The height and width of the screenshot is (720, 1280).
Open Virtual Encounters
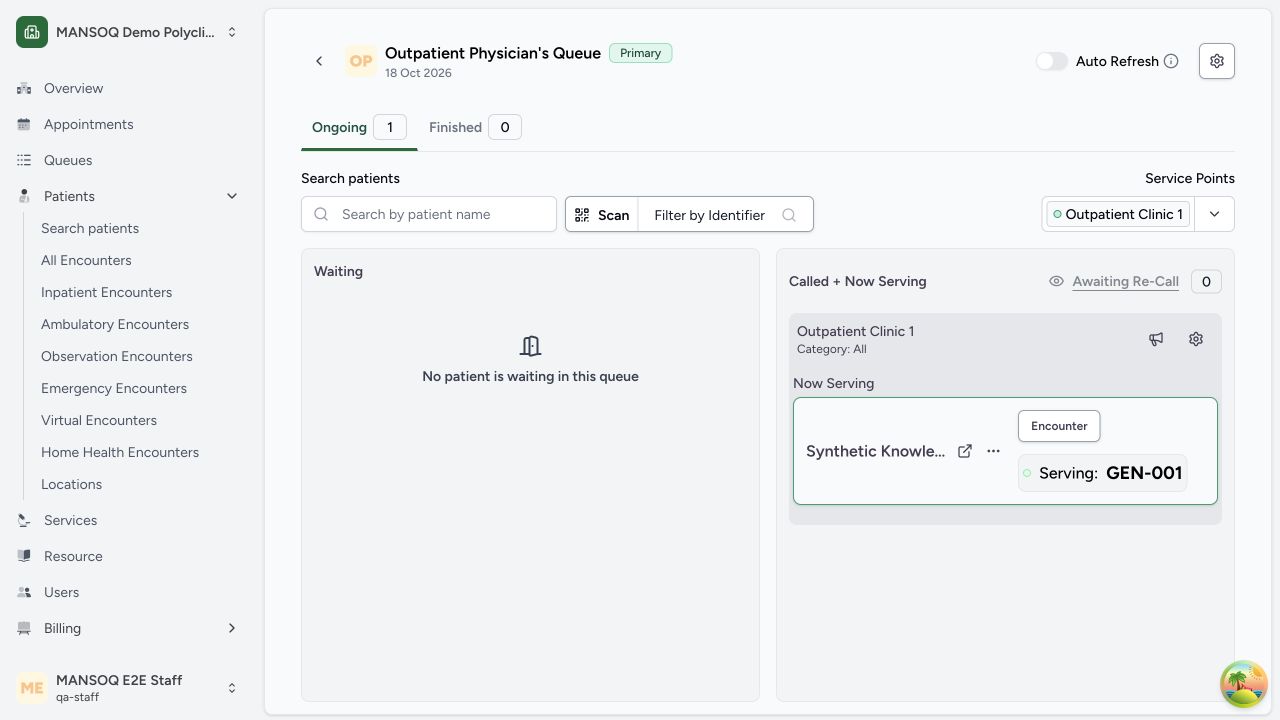pos(99,420)
